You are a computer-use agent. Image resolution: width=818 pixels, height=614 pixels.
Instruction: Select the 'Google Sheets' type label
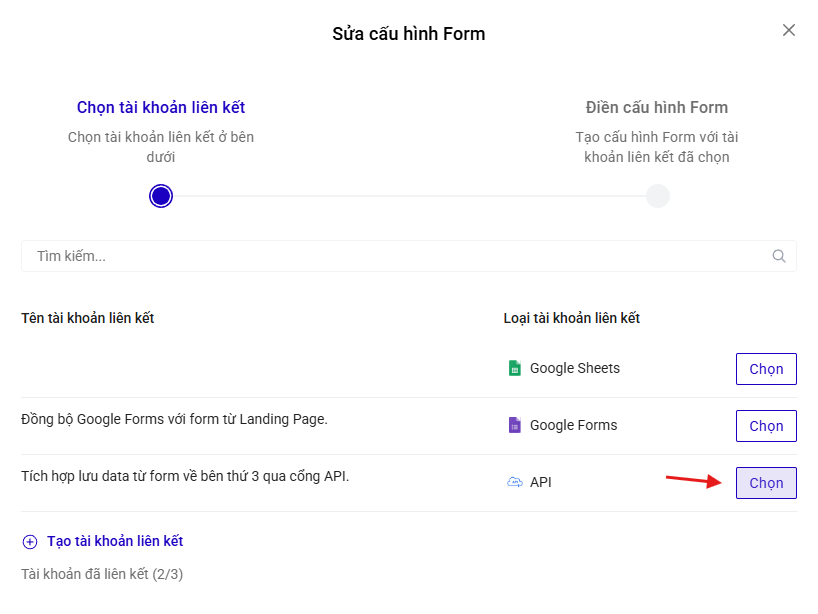574,368
